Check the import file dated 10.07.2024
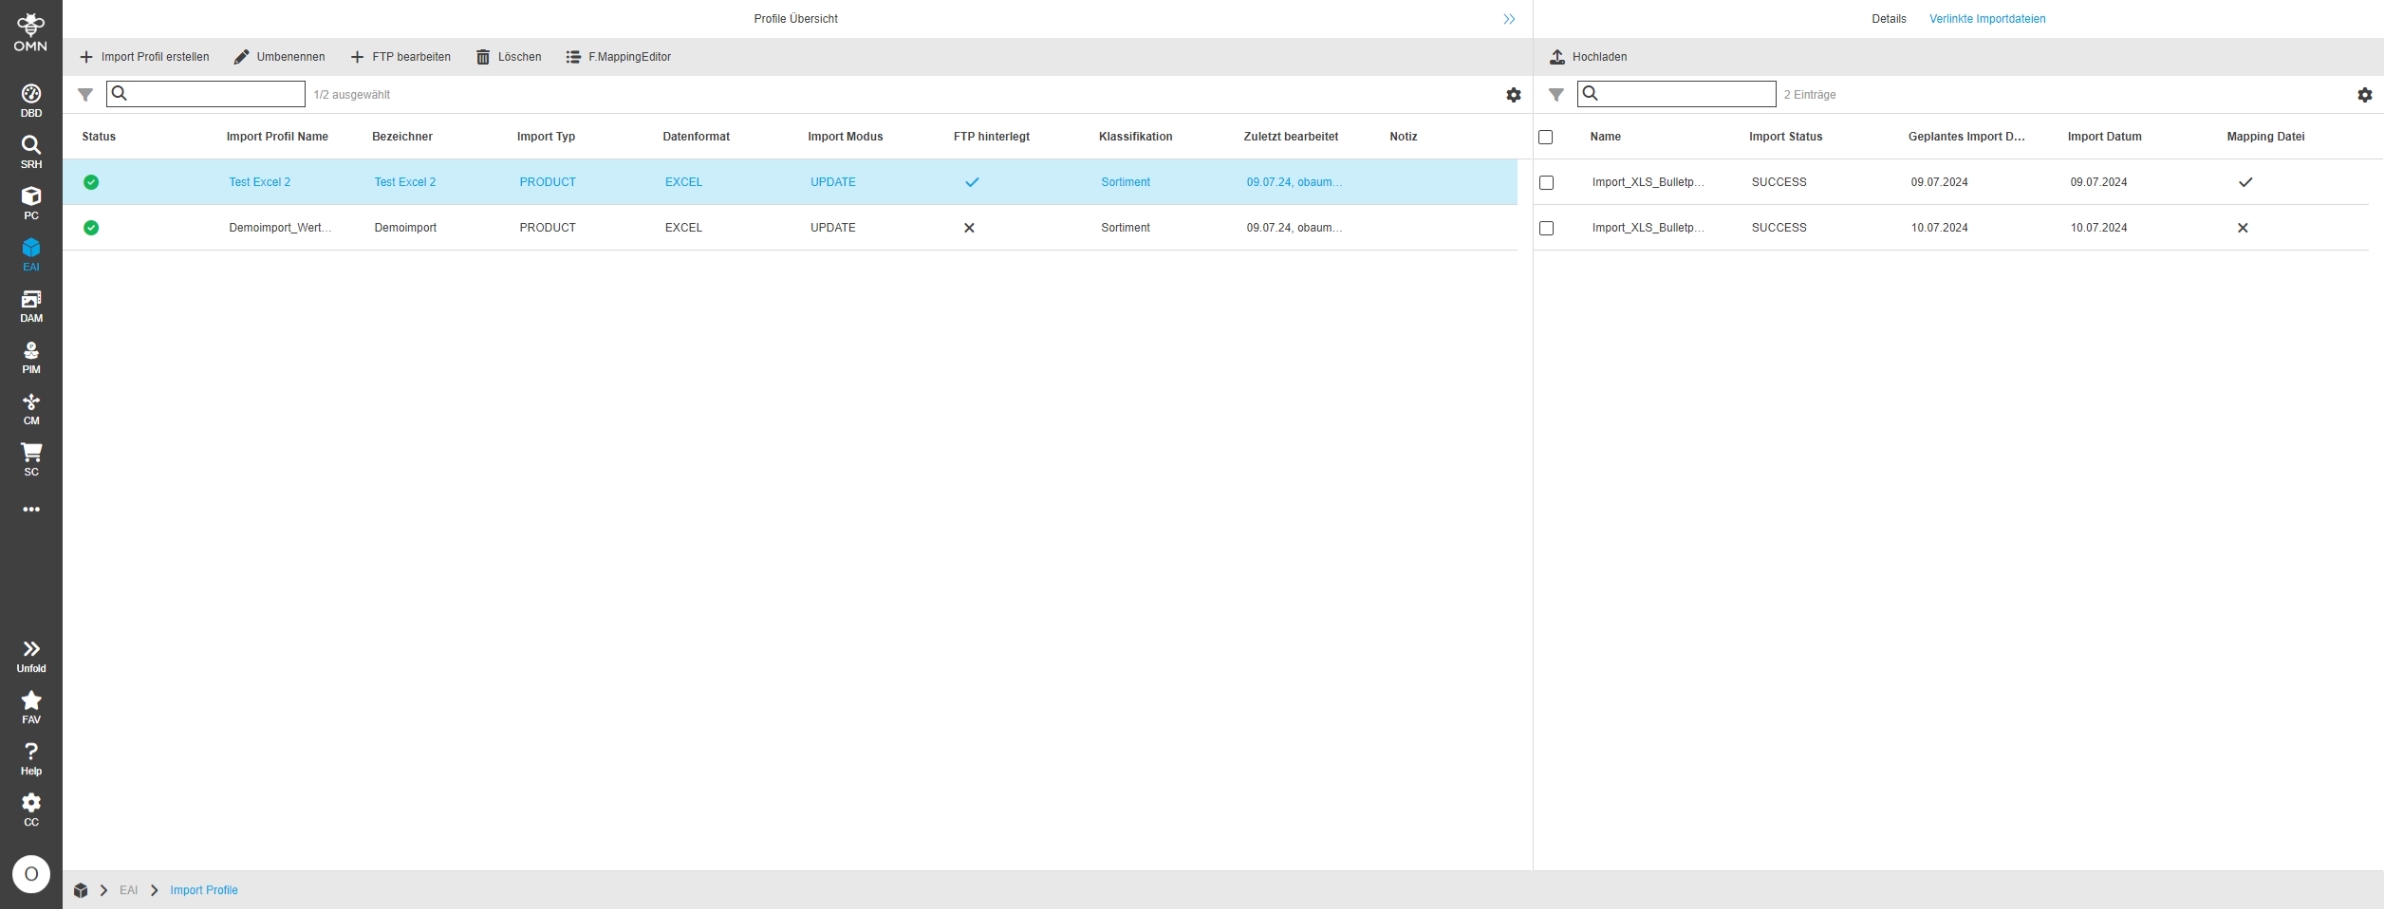The height and width of the screenshot is (909, 2384). coord(1546,228)
